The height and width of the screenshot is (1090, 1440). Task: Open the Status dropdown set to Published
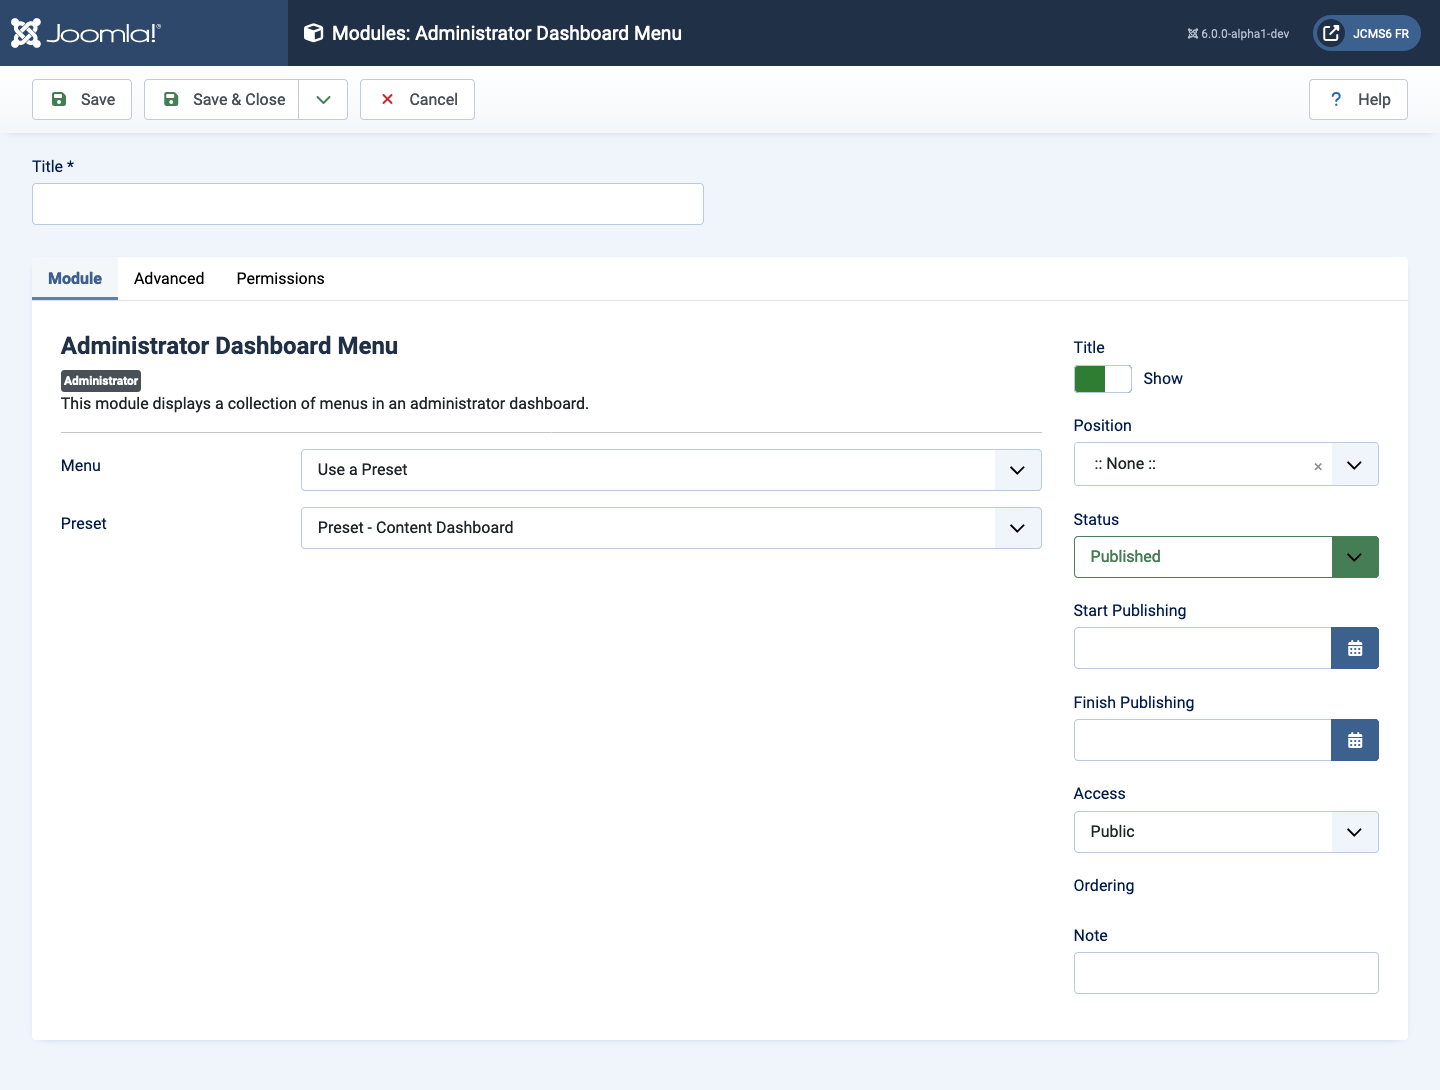point(1226,557)
